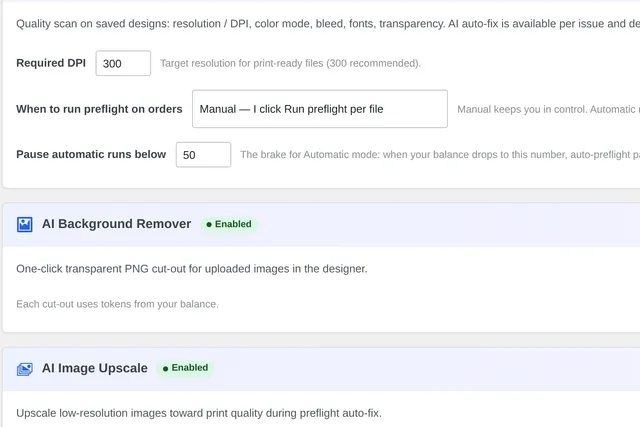Click the Enabled badge beside AI Background Remover
This screenshot has height=427, width=640.
(229, 224)
